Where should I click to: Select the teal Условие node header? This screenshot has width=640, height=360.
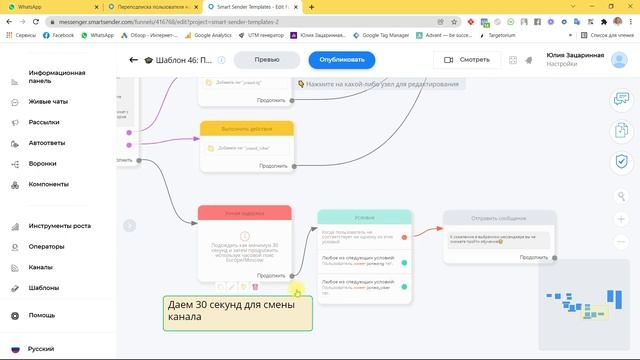pyautogui.click(x=364, y=218)
